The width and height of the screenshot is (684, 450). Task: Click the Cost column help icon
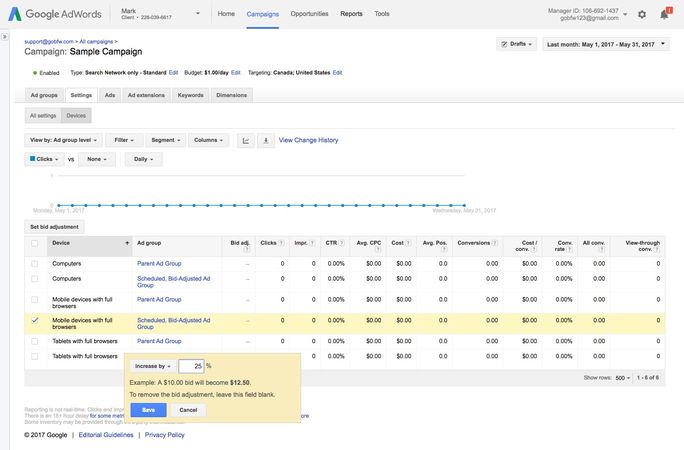click(x=408, y=243)
